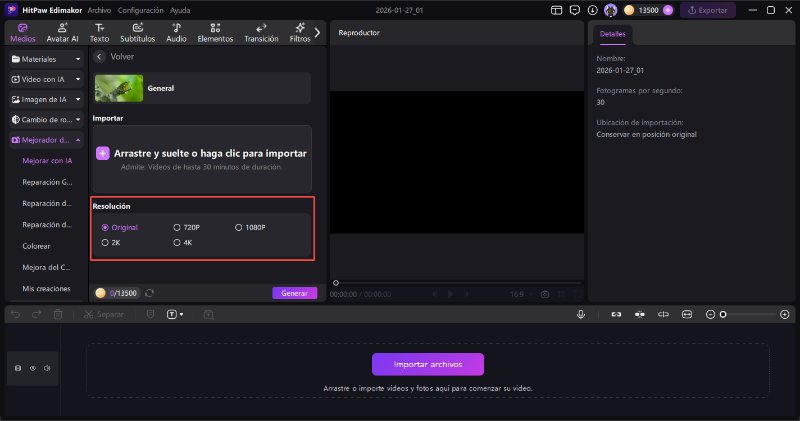800x421 pixels.
Task: Select the 4K resolution option
Action: click(x=183, y=243)
